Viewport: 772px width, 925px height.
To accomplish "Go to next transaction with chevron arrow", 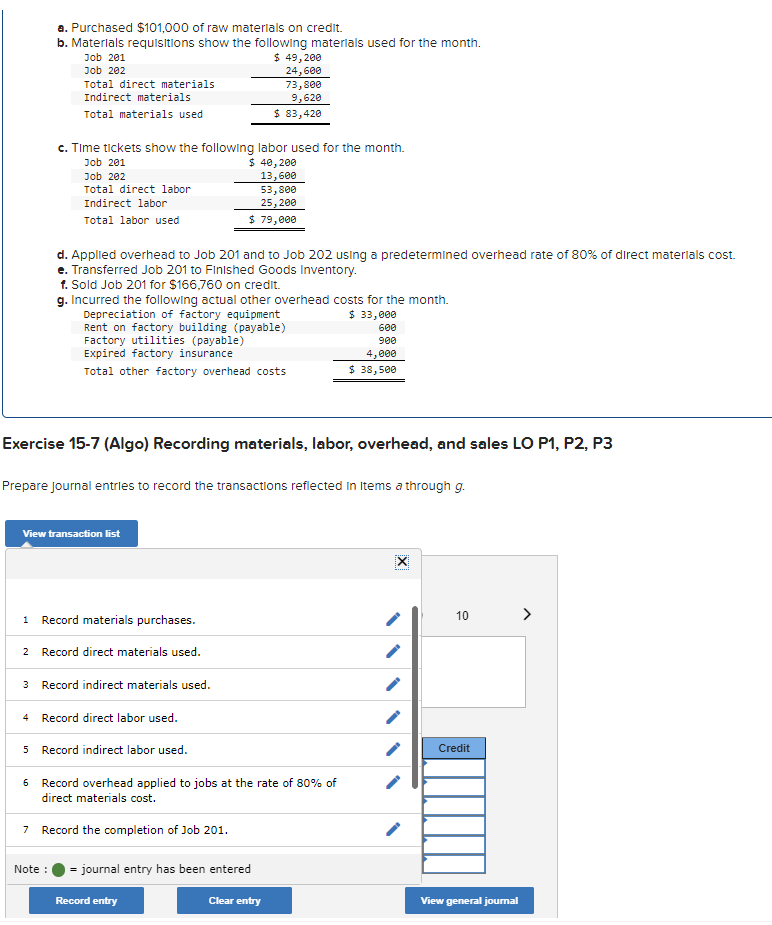I will tap(527, 614).
